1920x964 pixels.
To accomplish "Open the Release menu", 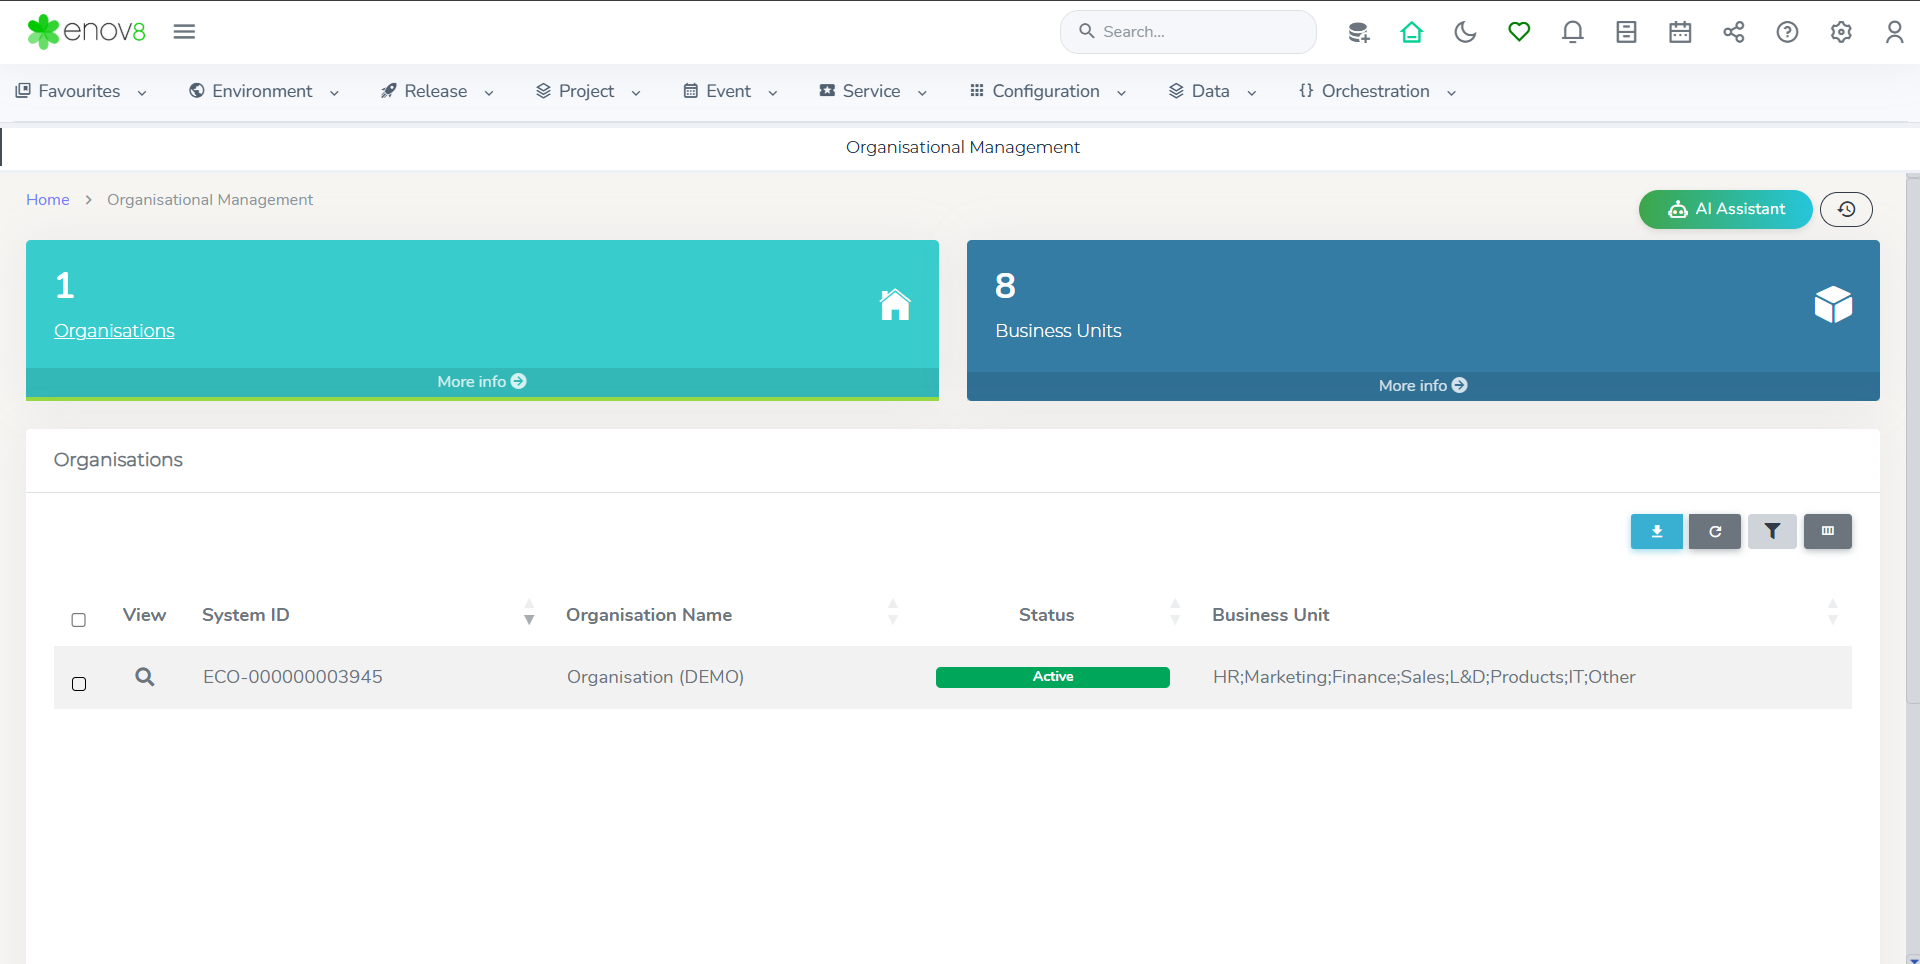I will coord(437,91).
